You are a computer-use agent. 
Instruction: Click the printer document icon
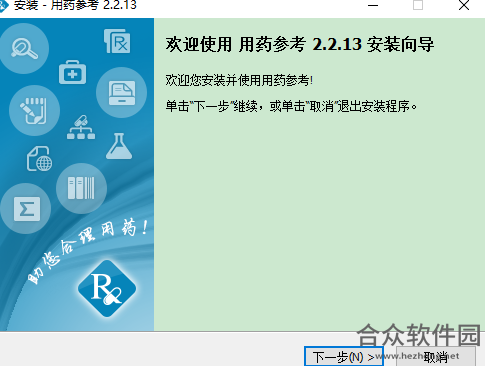[x=121, y=93]
